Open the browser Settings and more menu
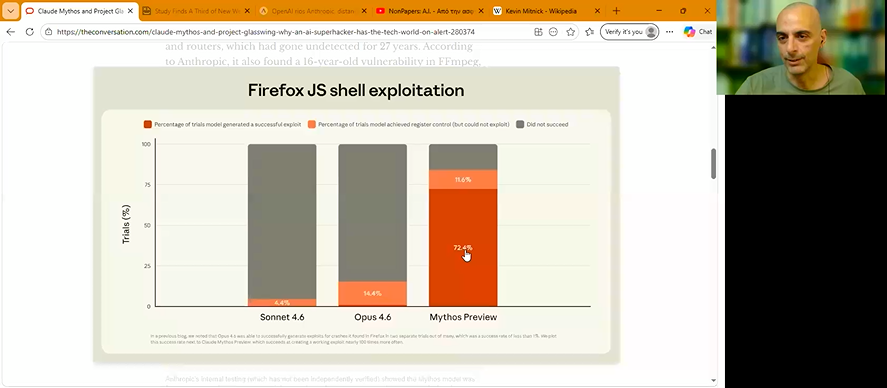This screenshot has width=887, height=388. pyautogui.click(x=670, y=32)
